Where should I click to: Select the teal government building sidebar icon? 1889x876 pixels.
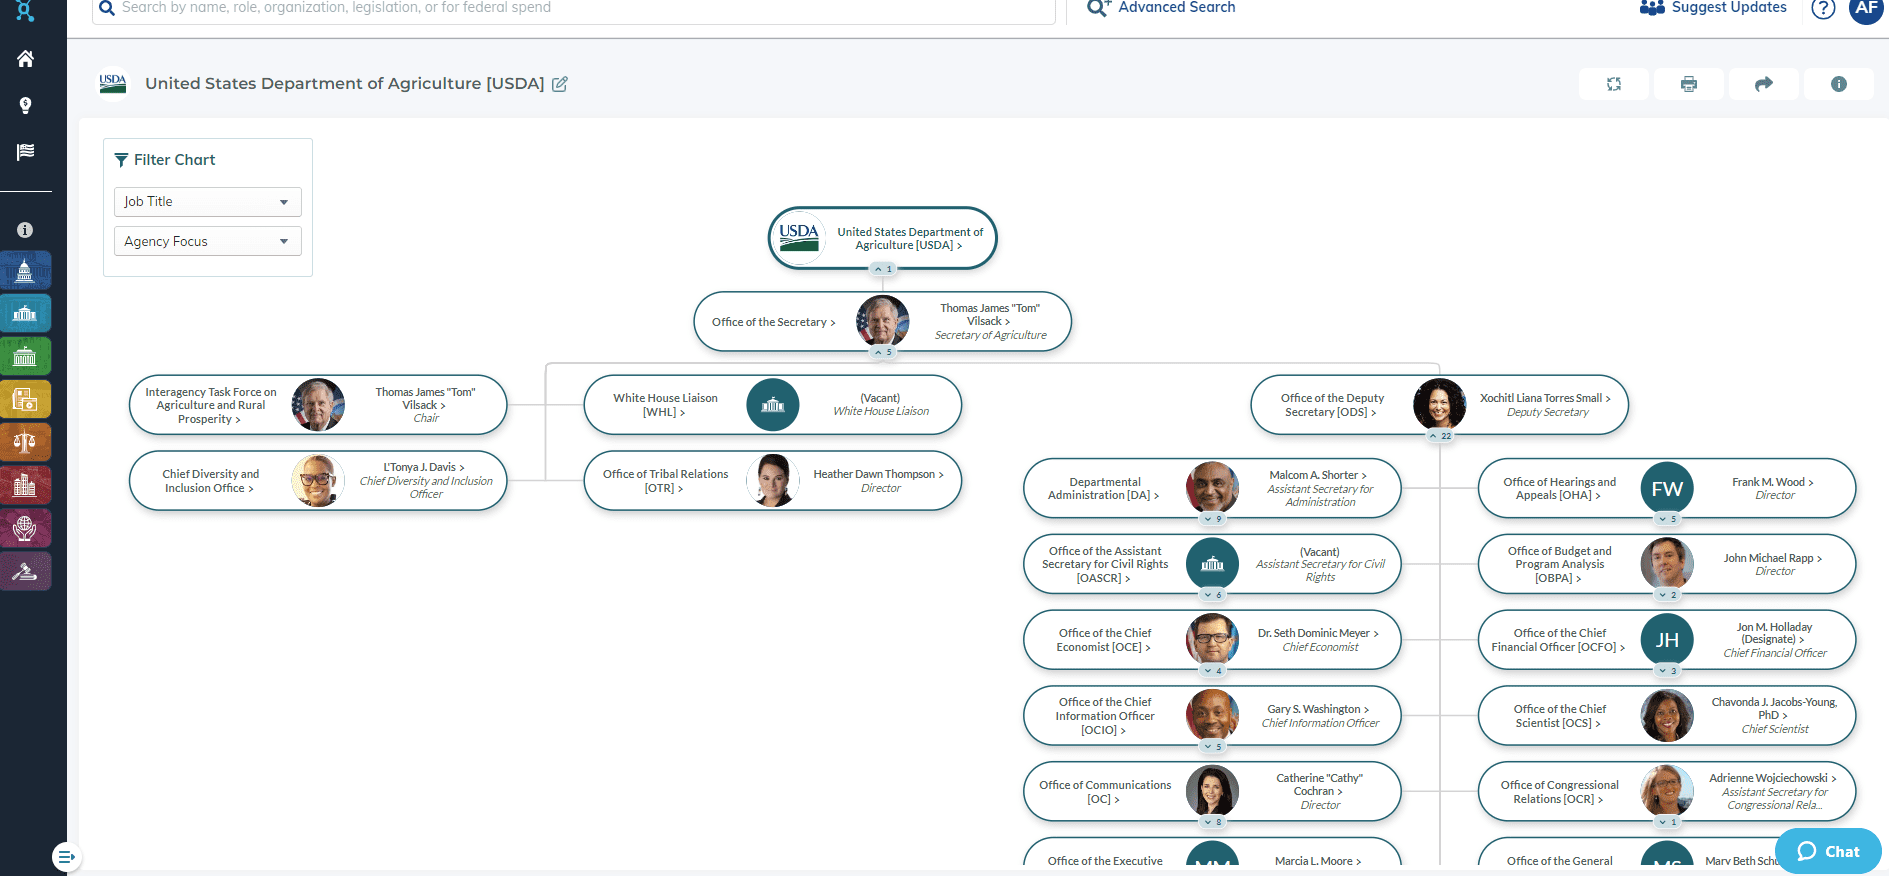pos(25,313)
